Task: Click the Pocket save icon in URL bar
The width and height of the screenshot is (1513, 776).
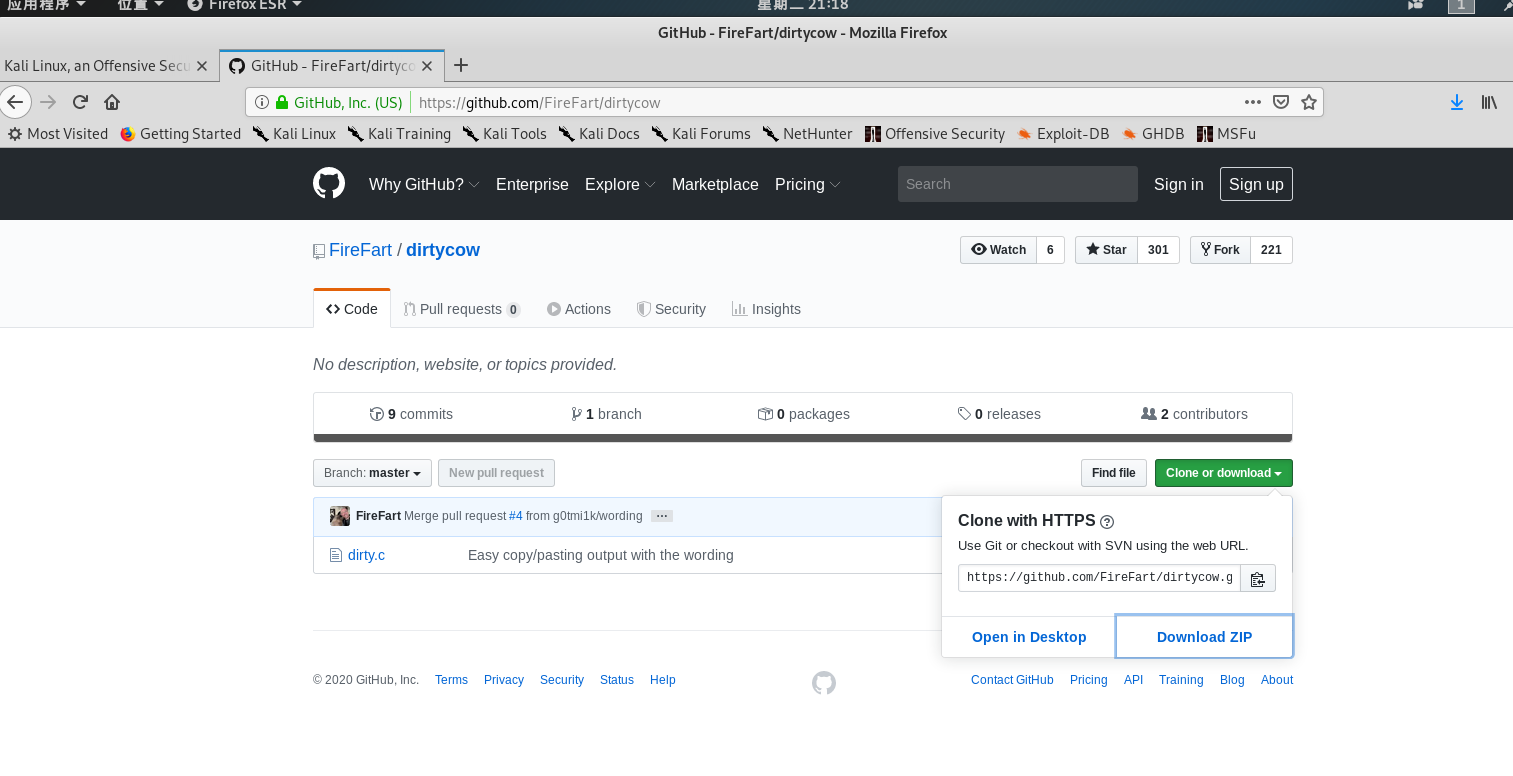Action: click(x=1280, y=102)
